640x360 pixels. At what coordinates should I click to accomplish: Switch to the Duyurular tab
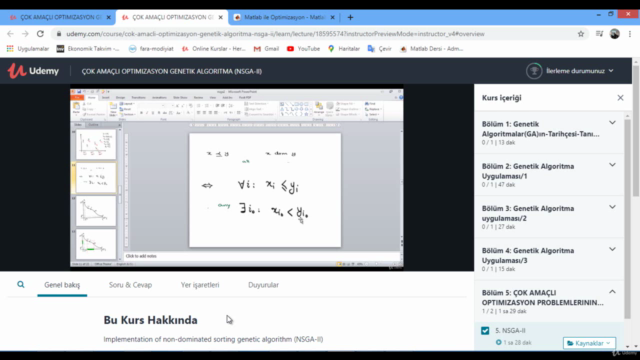click(x=263, y=285)
